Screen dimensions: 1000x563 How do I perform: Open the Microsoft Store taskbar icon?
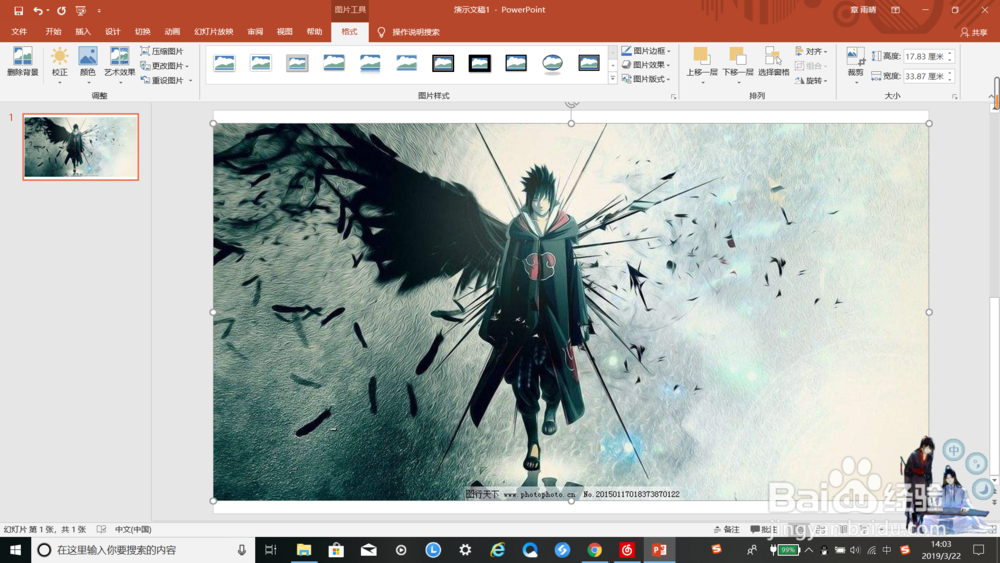click(x=336, y=550)
